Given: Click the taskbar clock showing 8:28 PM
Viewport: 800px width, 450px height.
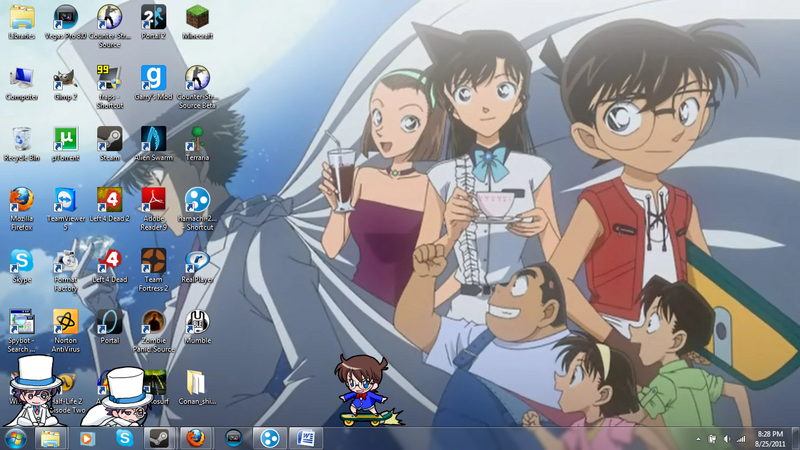Looking at the screenshot, I should (769, 438).
